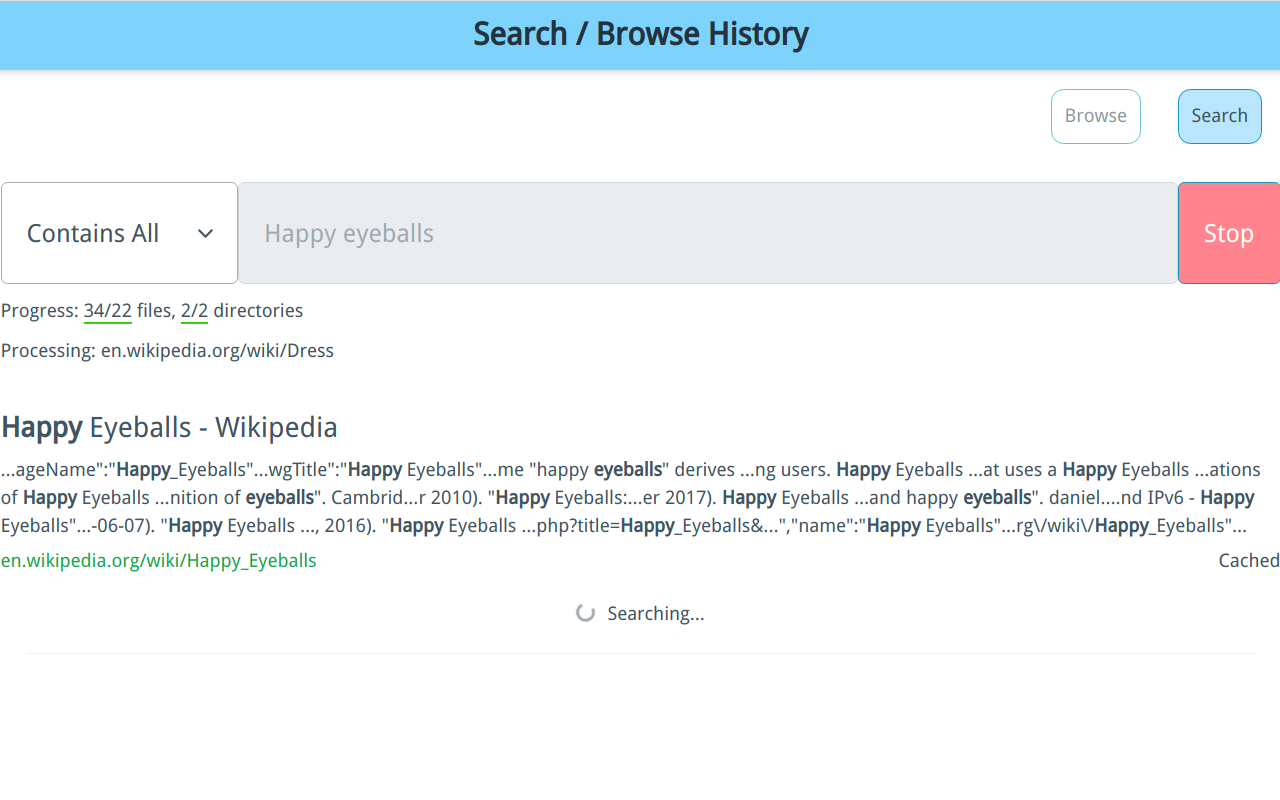Switch to the Browse tab
The width and height of the screenshot is (1280, 800).
[x=1095, y=116]
